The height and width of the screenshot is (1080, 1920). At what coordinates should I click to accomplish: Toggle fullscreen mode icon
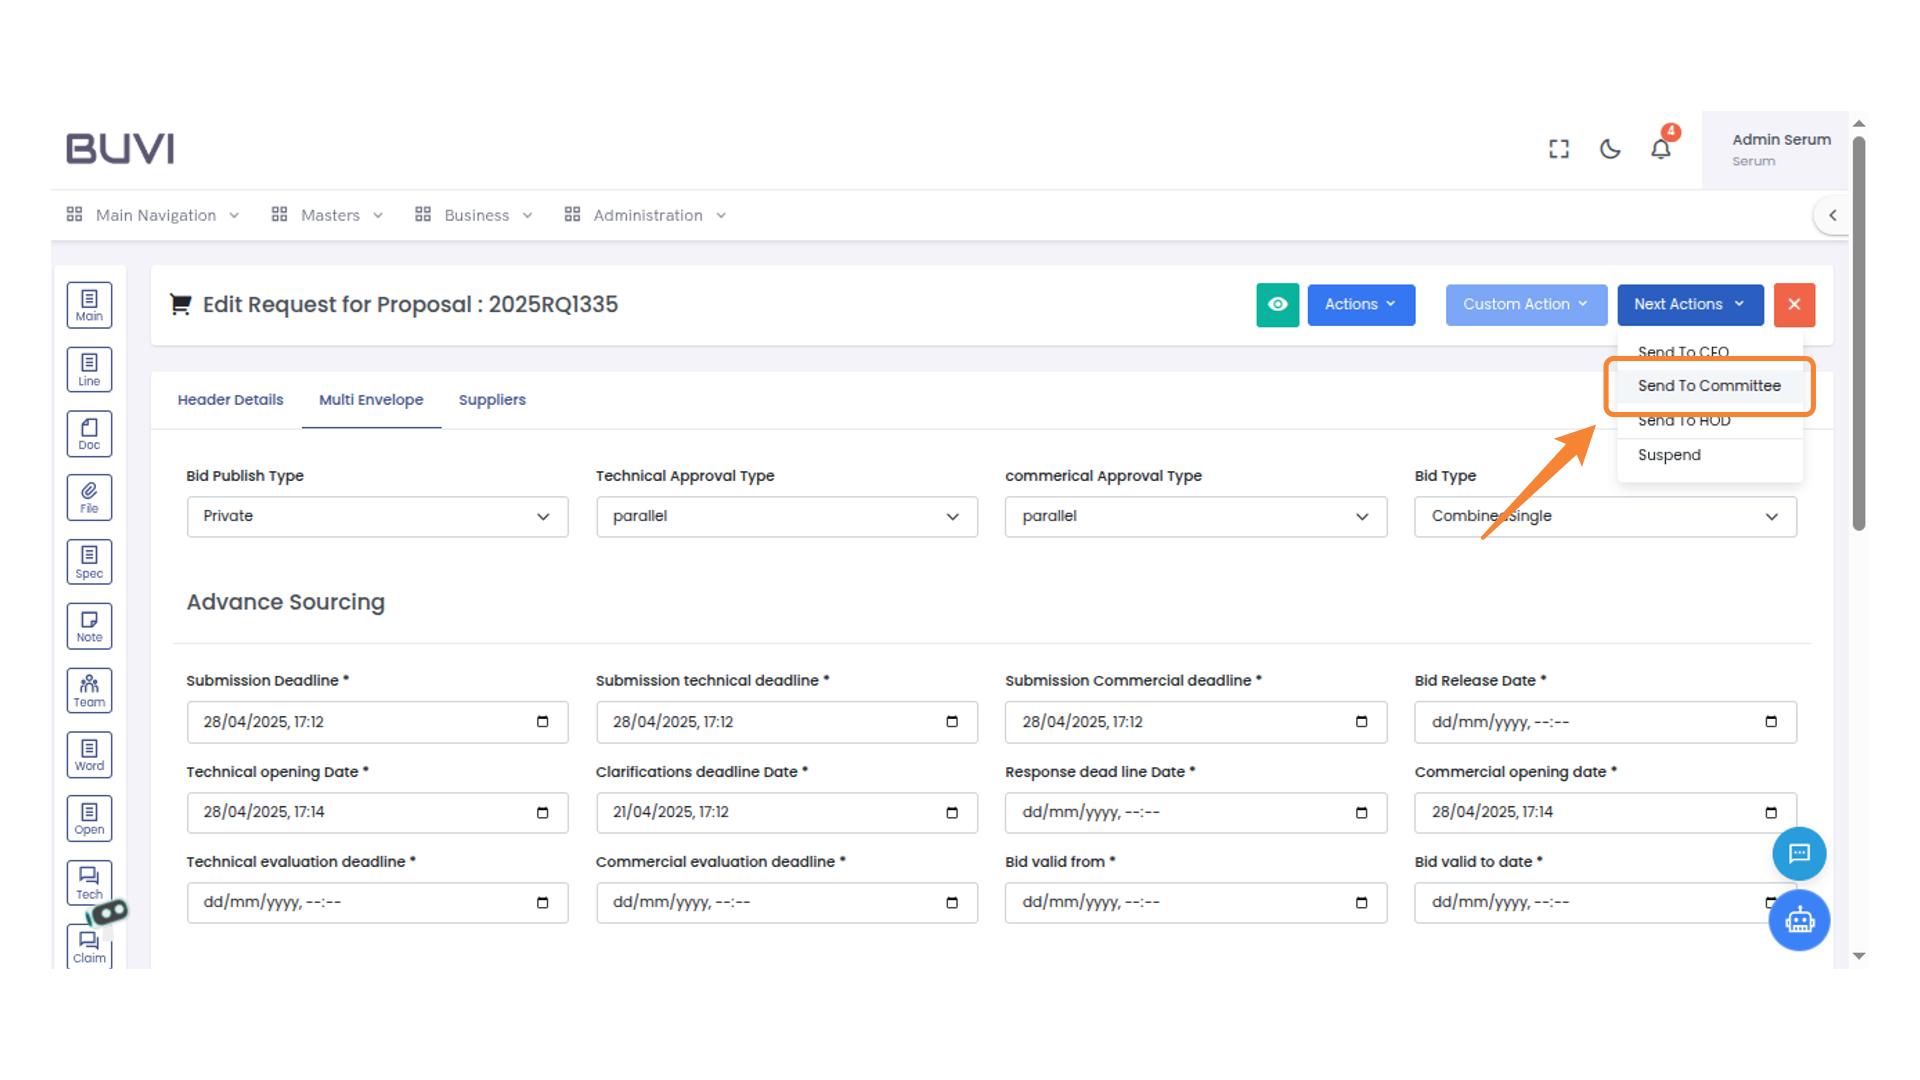[1559, 149]
